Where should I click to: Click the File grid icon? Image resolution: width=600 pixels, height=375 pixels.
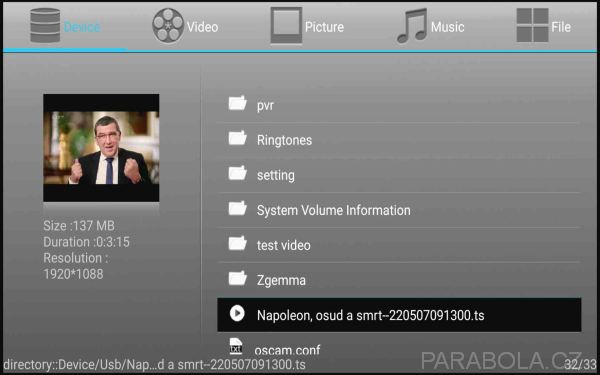click(532, 25)
